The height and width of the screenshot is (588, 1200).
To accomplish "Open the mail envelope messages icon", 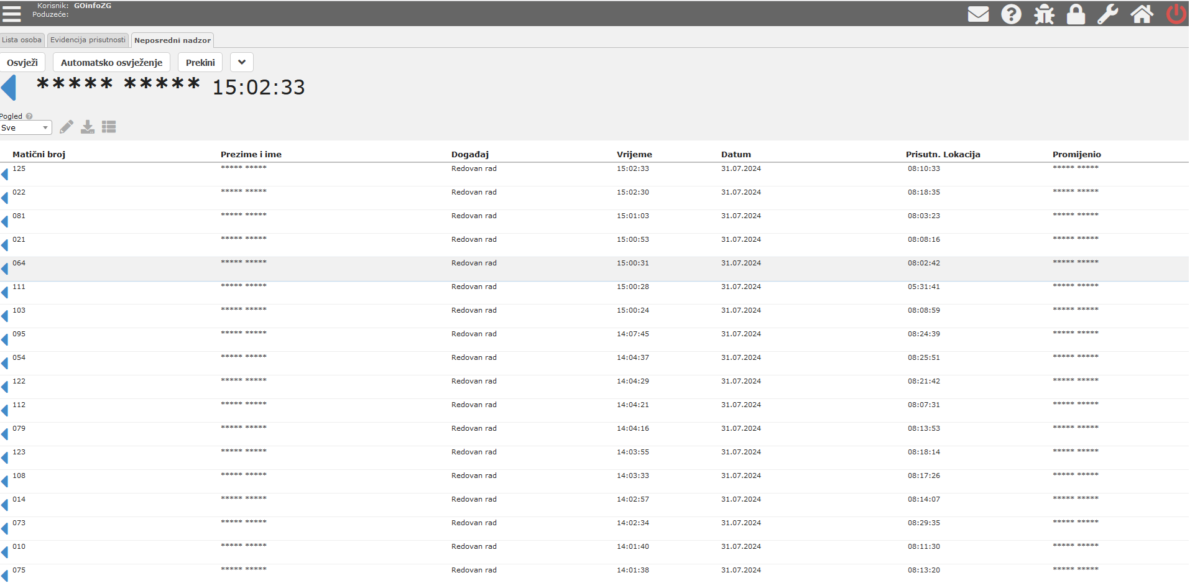I will pos(979,14).
